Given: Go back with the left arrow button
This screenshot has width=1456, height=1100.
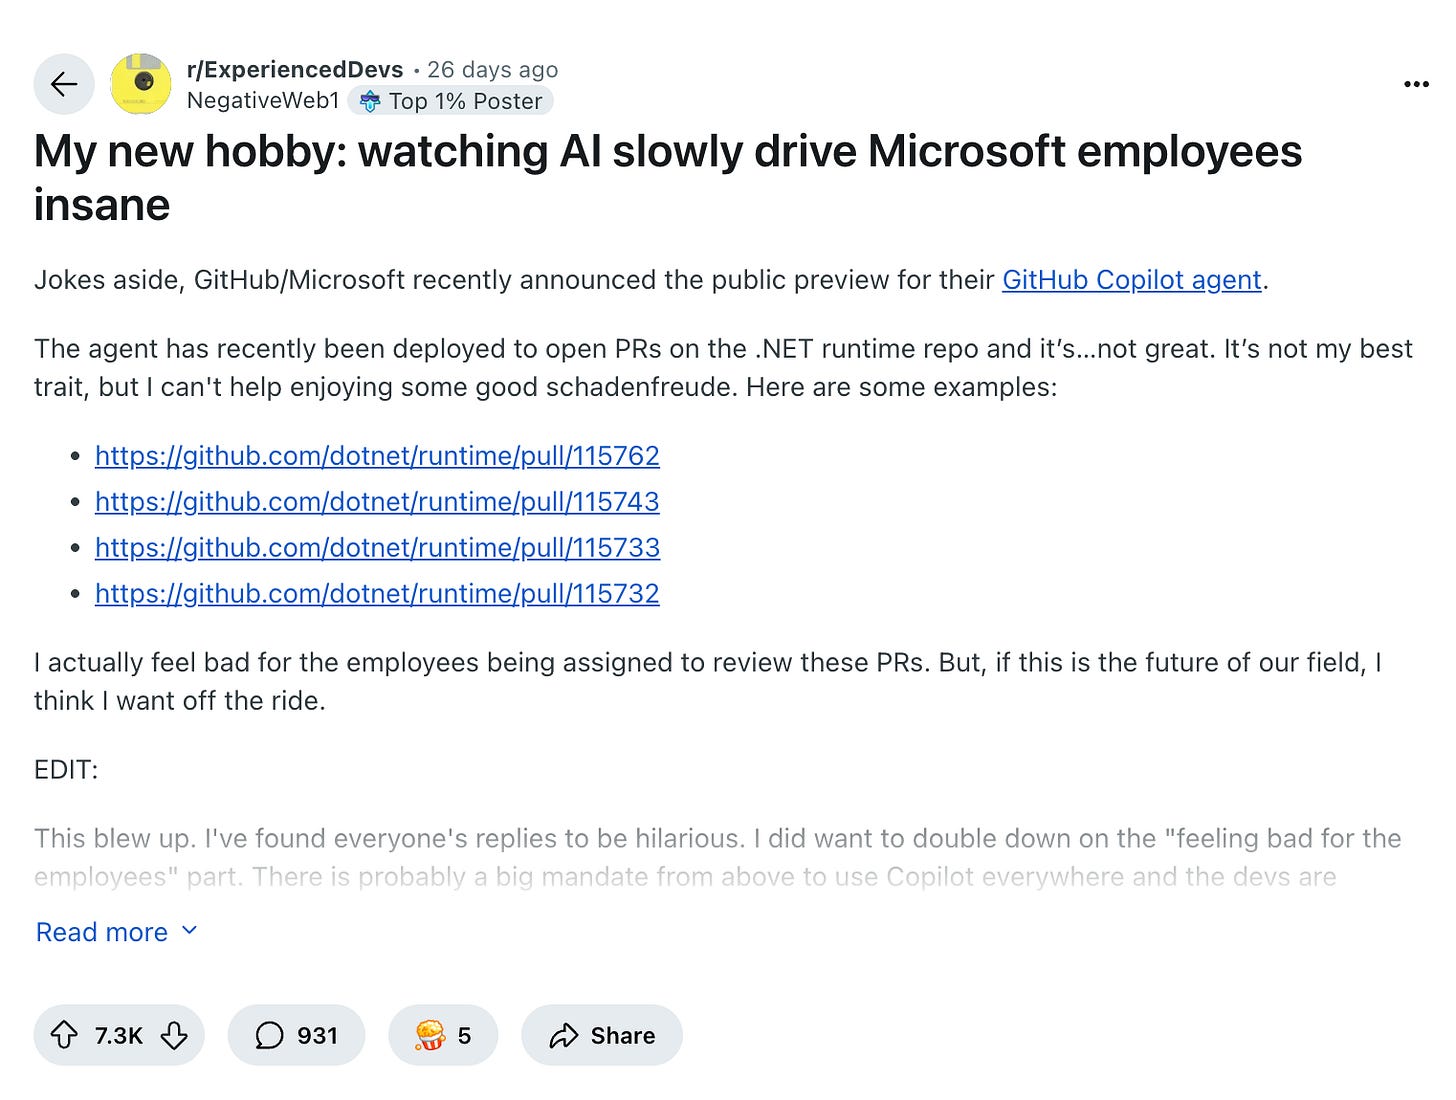Looking at the screenshot, I should pyautogui.click(x=64, y=84).
